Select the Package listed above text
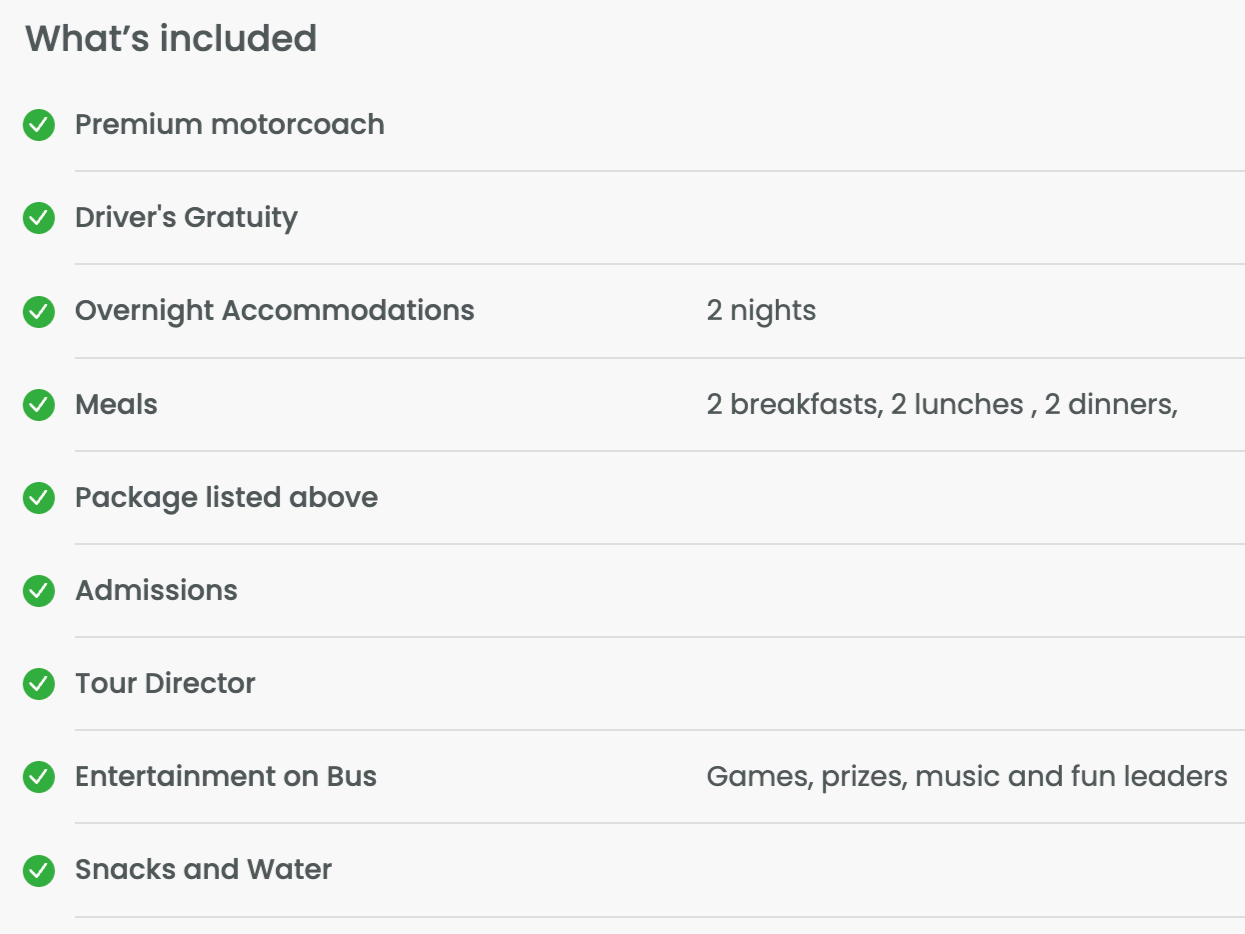 [227, 498]
